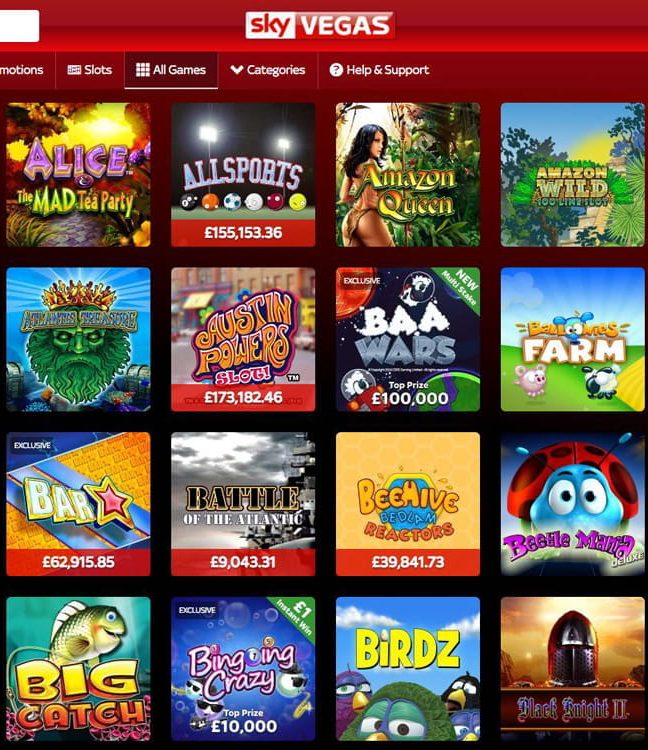648x750 pixels.
Task: Open the Amazon Wild slot tile
Action: pyautogui.click(x=572, y=175)
